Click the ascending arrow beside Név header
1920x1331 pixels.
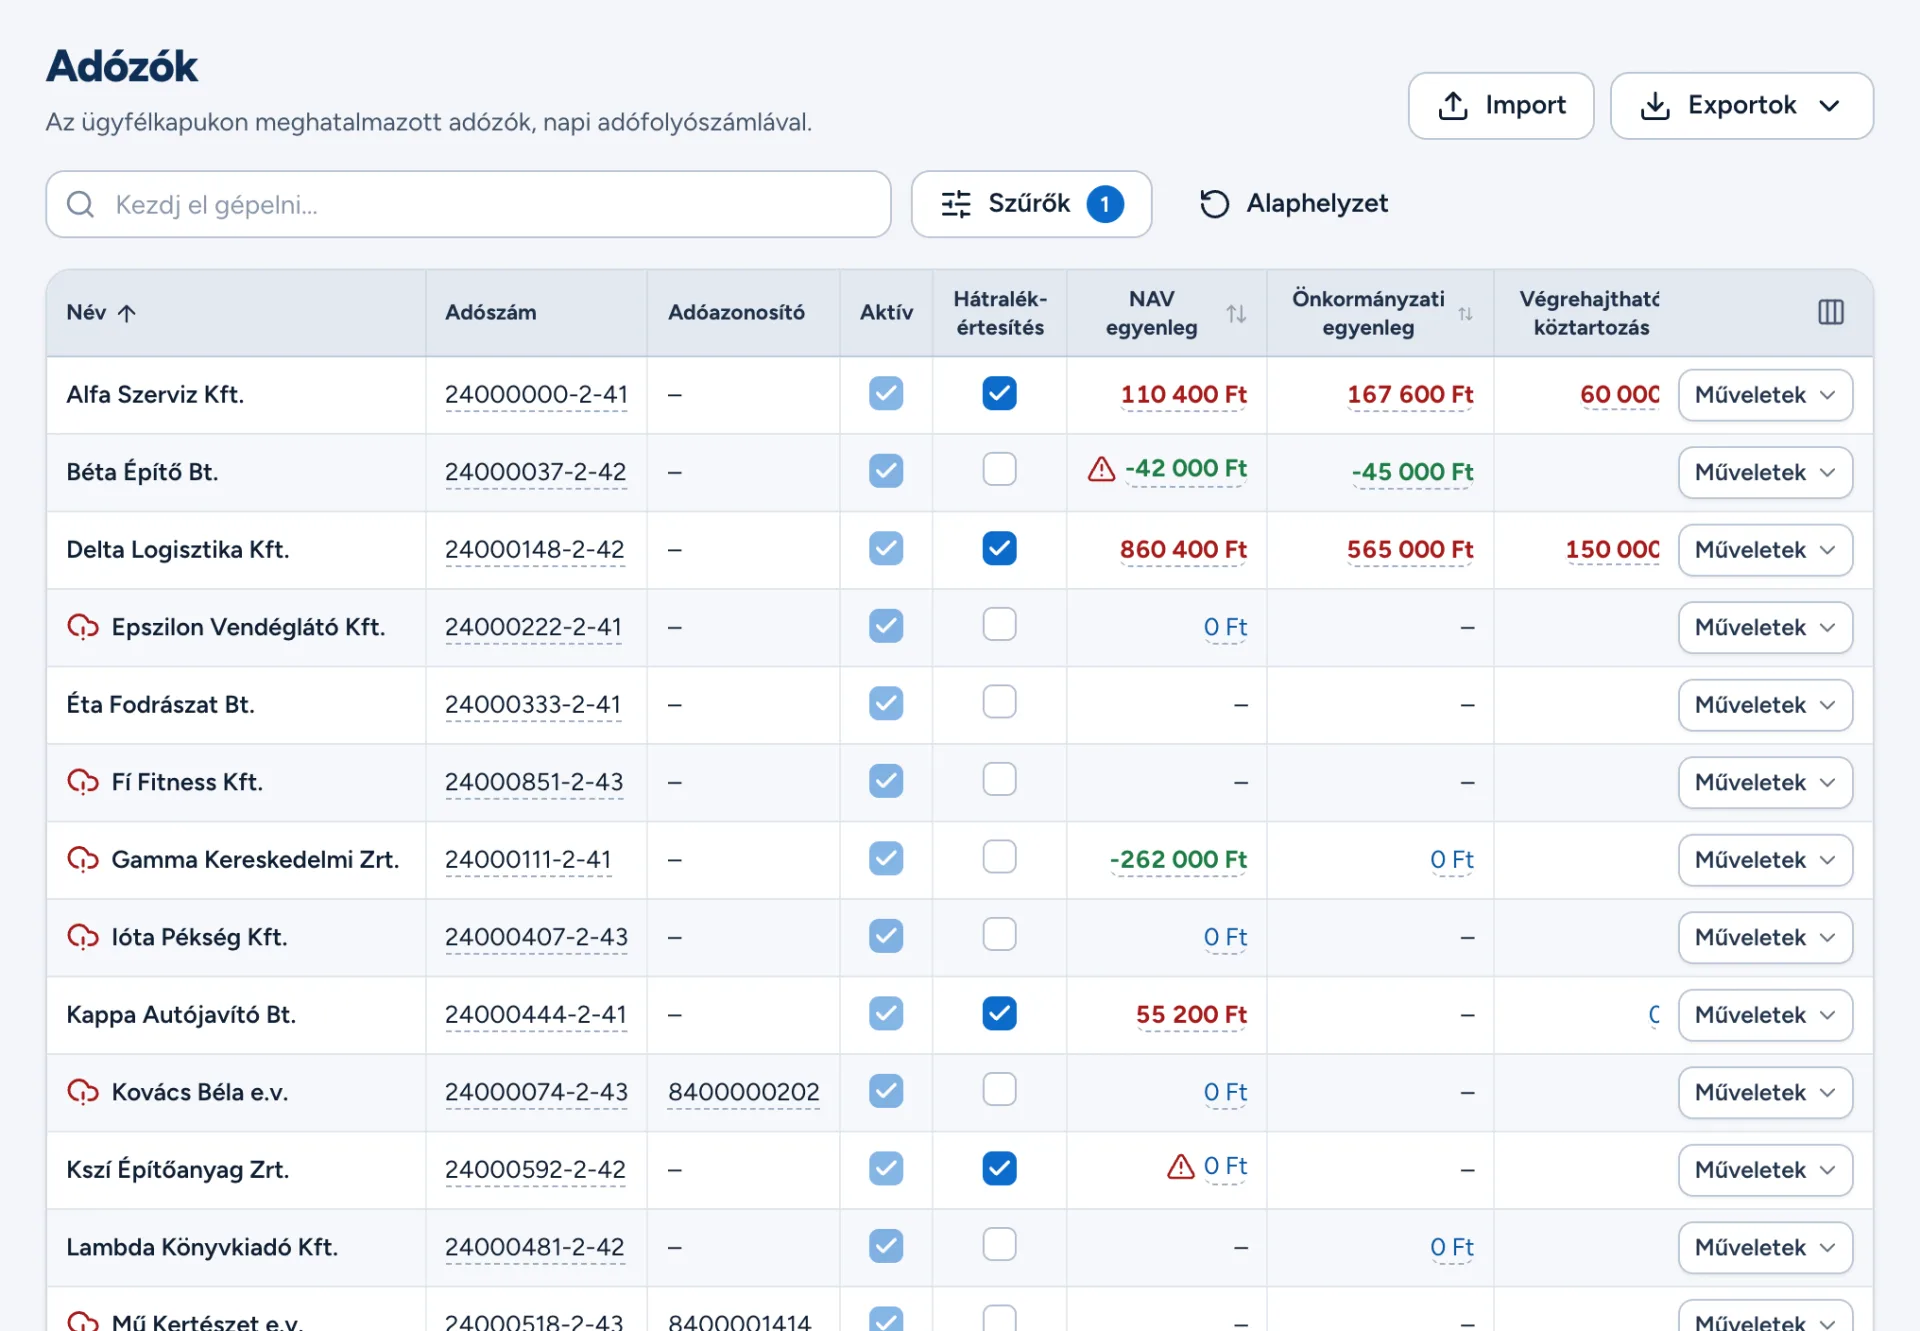[x=127, y=313]
